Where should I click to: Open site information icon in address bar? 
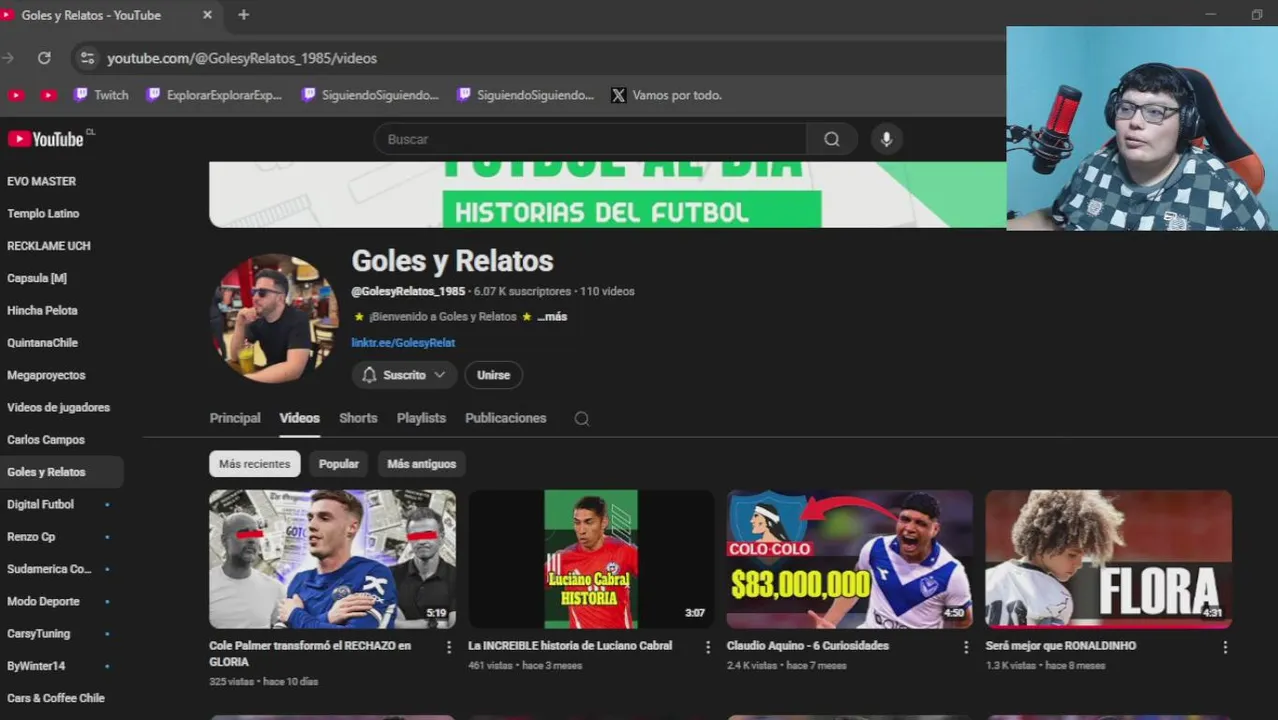(88, 58)
